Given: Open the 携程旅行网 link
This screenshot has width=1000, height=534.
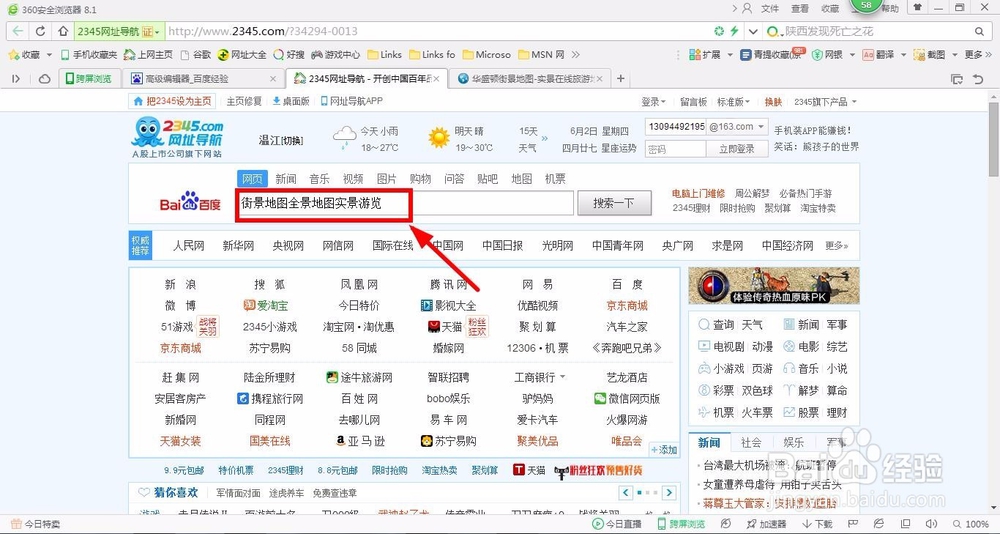Looking at the screenshot, I should click(x=270, y=399).
